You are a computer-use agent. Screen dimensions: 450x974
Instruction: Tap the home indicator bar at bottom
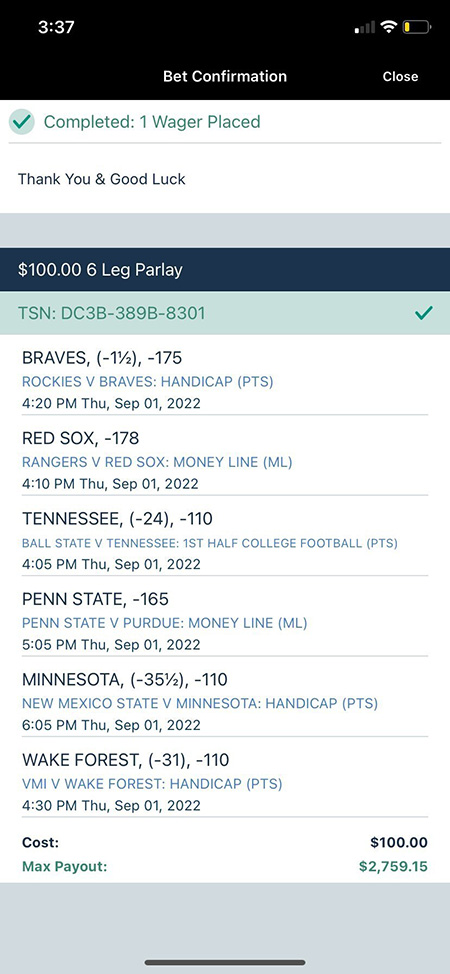click(x=225, y=962)
